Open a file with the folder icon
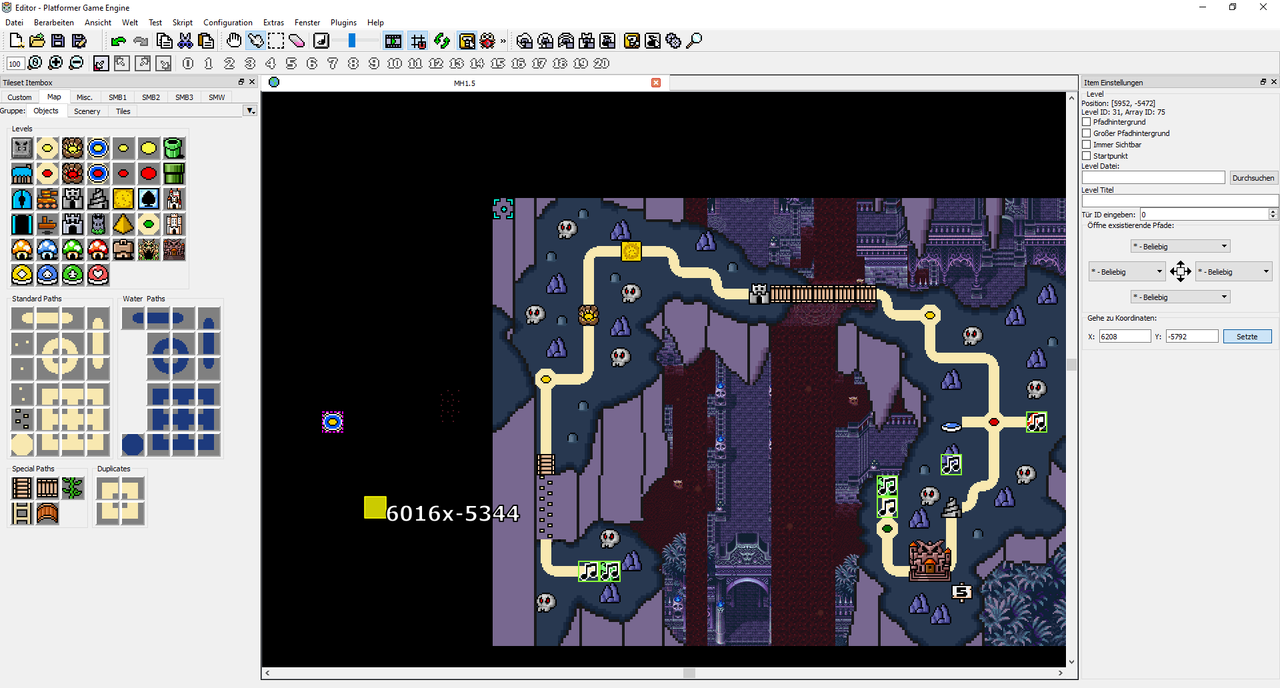 (x=37, y=41)
